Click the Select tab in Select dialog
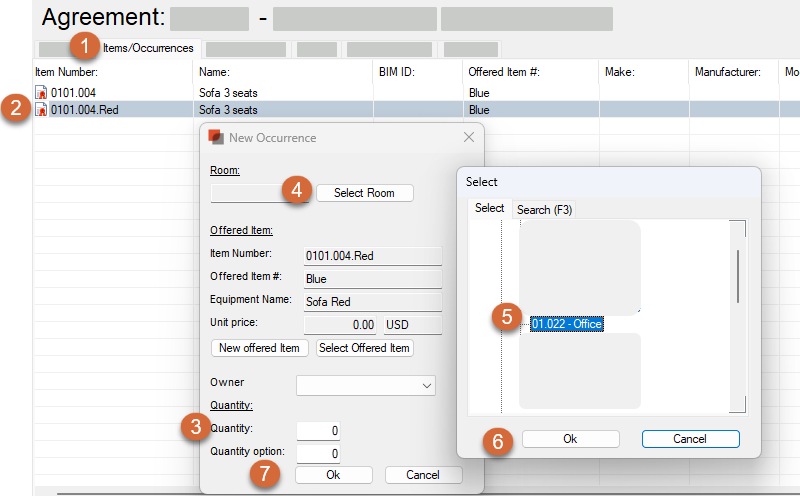 tap(489, 208)
